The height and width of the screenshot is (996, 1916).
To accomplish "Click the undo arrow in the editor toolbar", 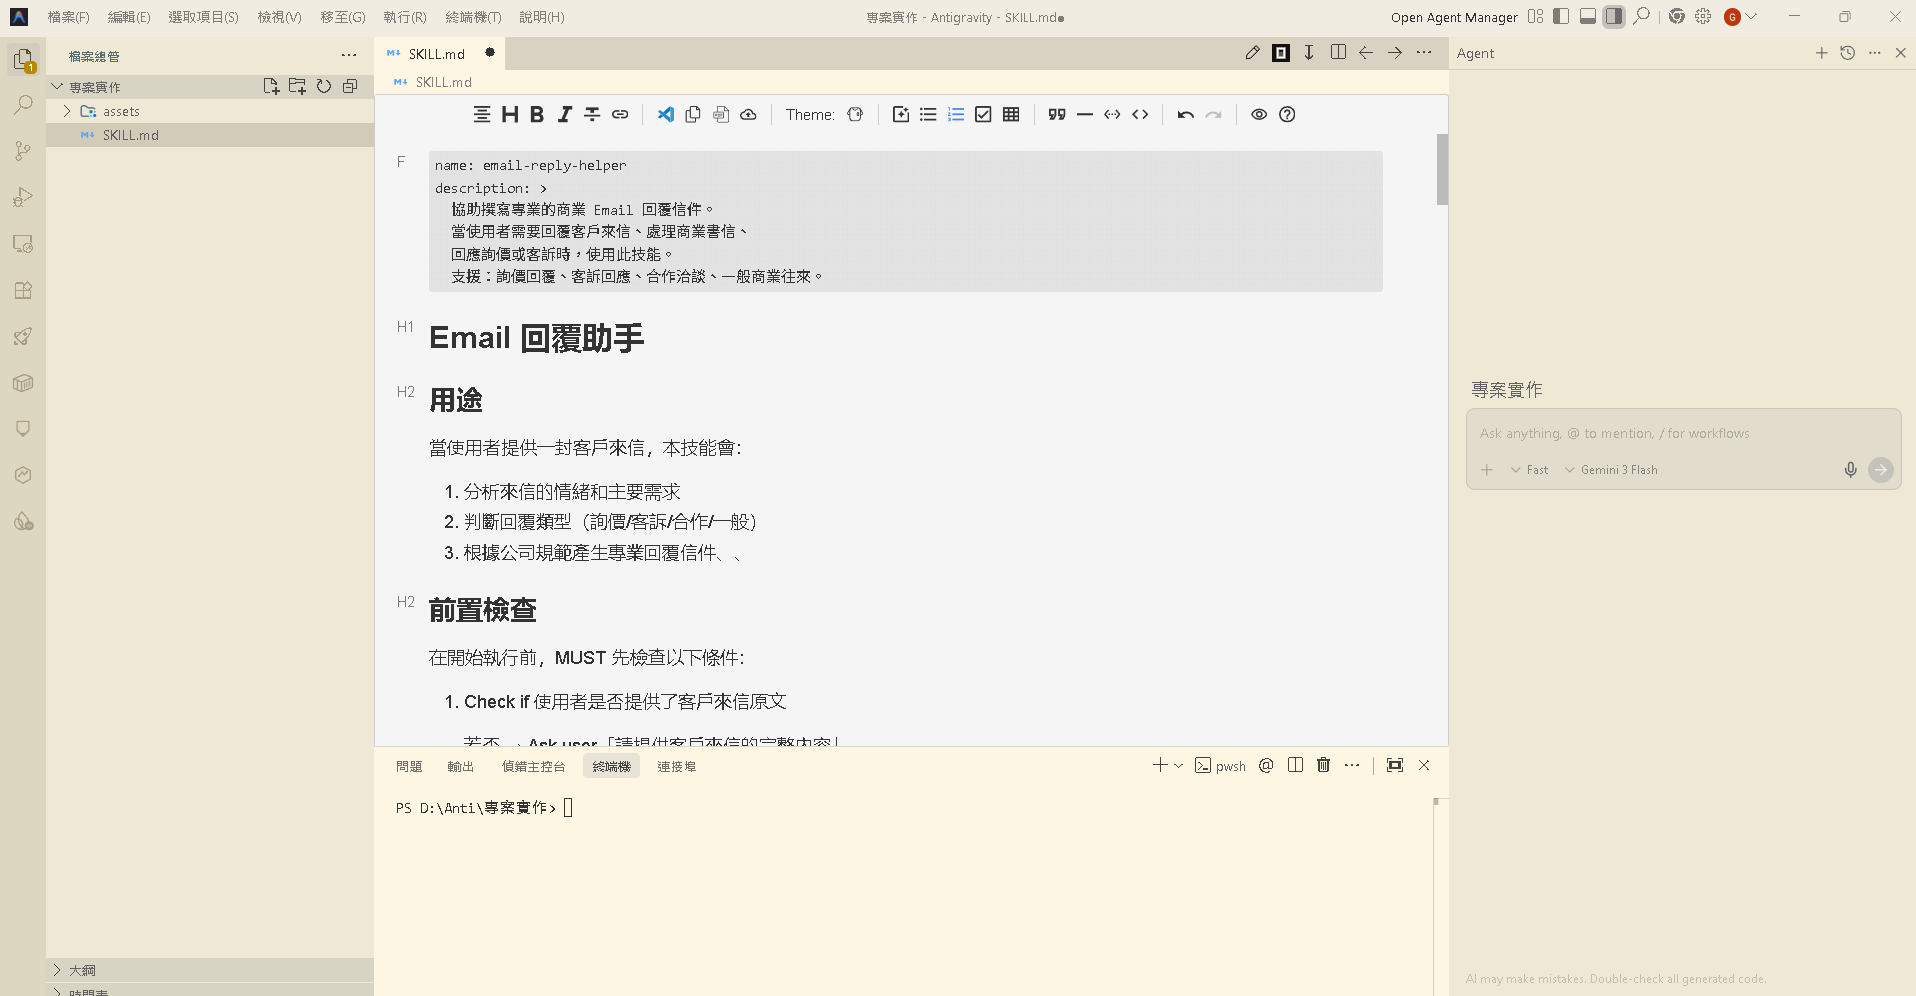I will click(1185, 114).
